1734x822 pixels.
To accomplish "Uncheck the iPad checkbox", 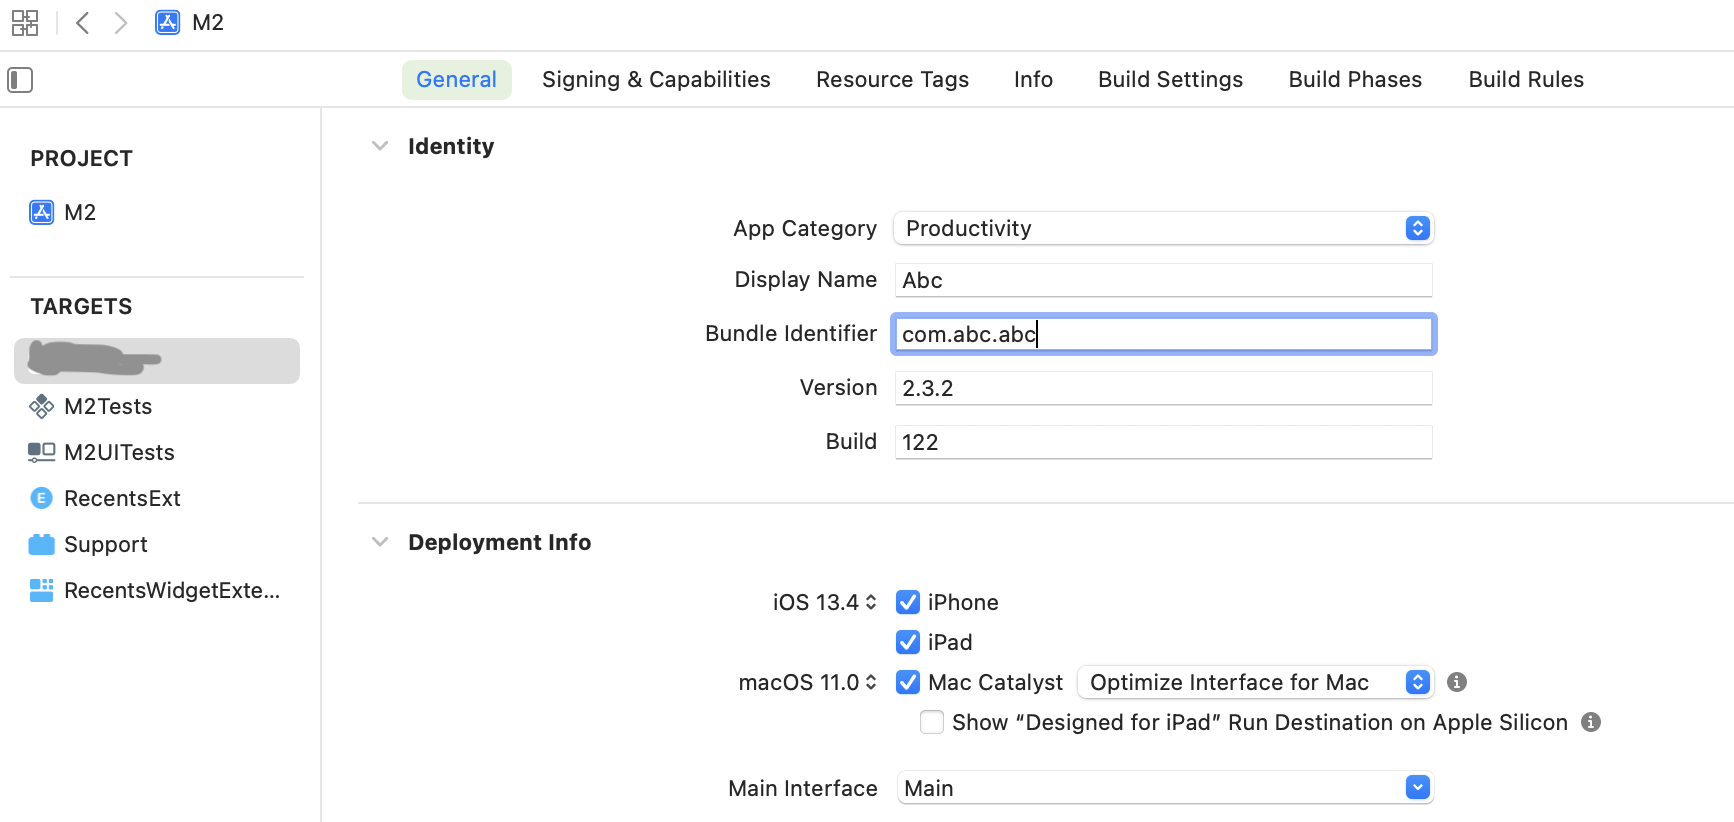I will pos(908,642).
